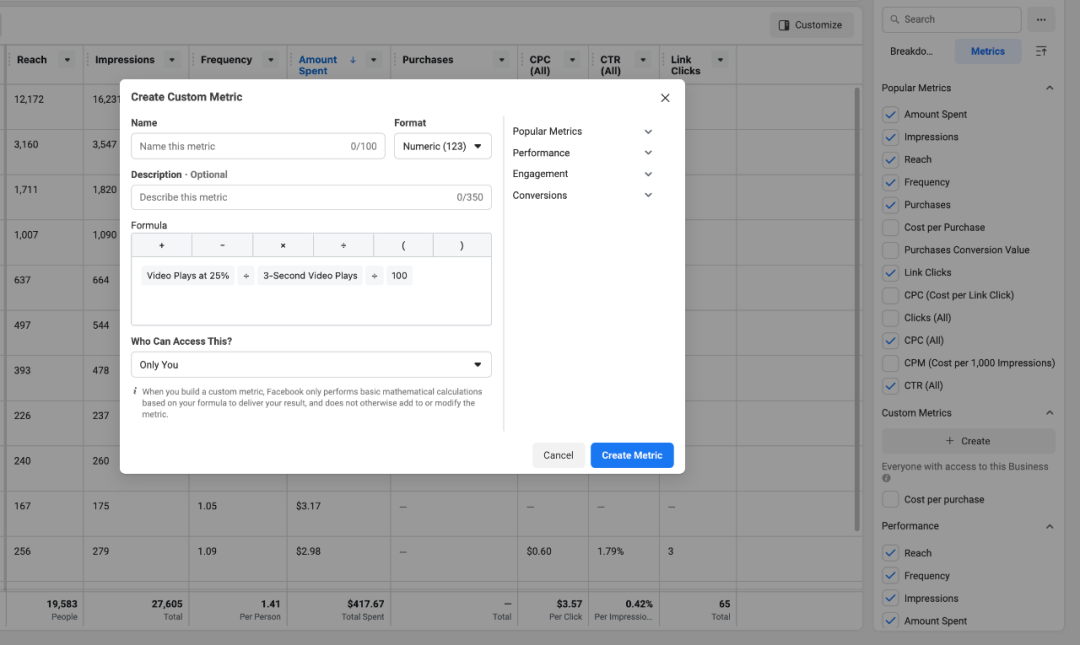Insert a closing parenthesis in Formula
This screenshot has height=645, width=1080.
click(x=462, y=245)
